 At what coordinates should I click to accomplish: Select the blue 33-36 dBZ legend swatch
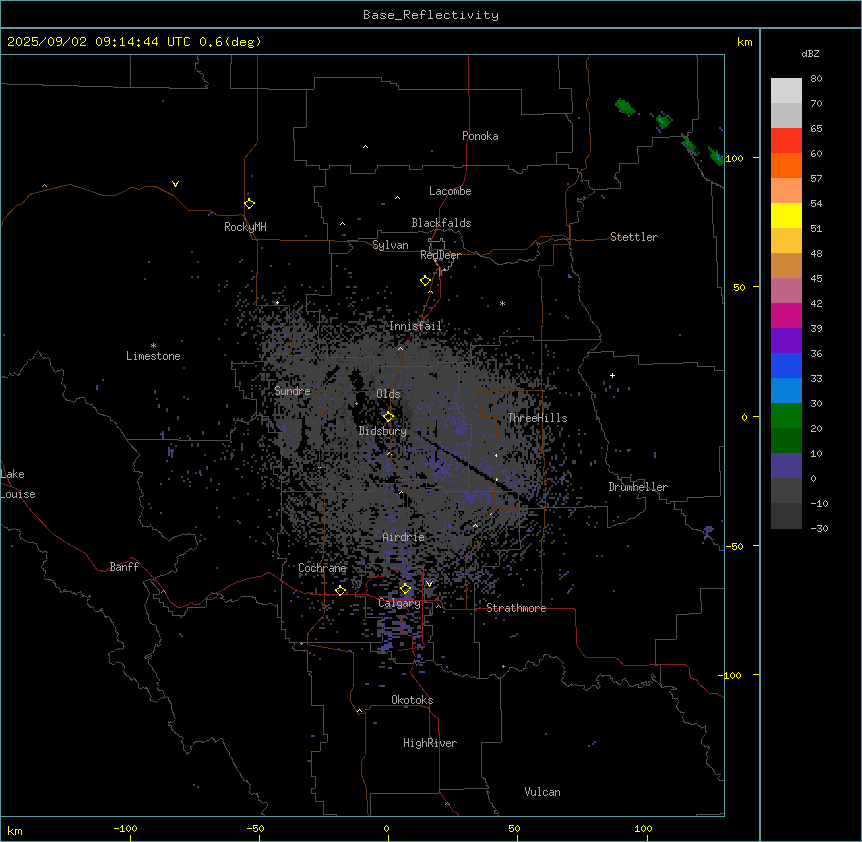[786, 365]
